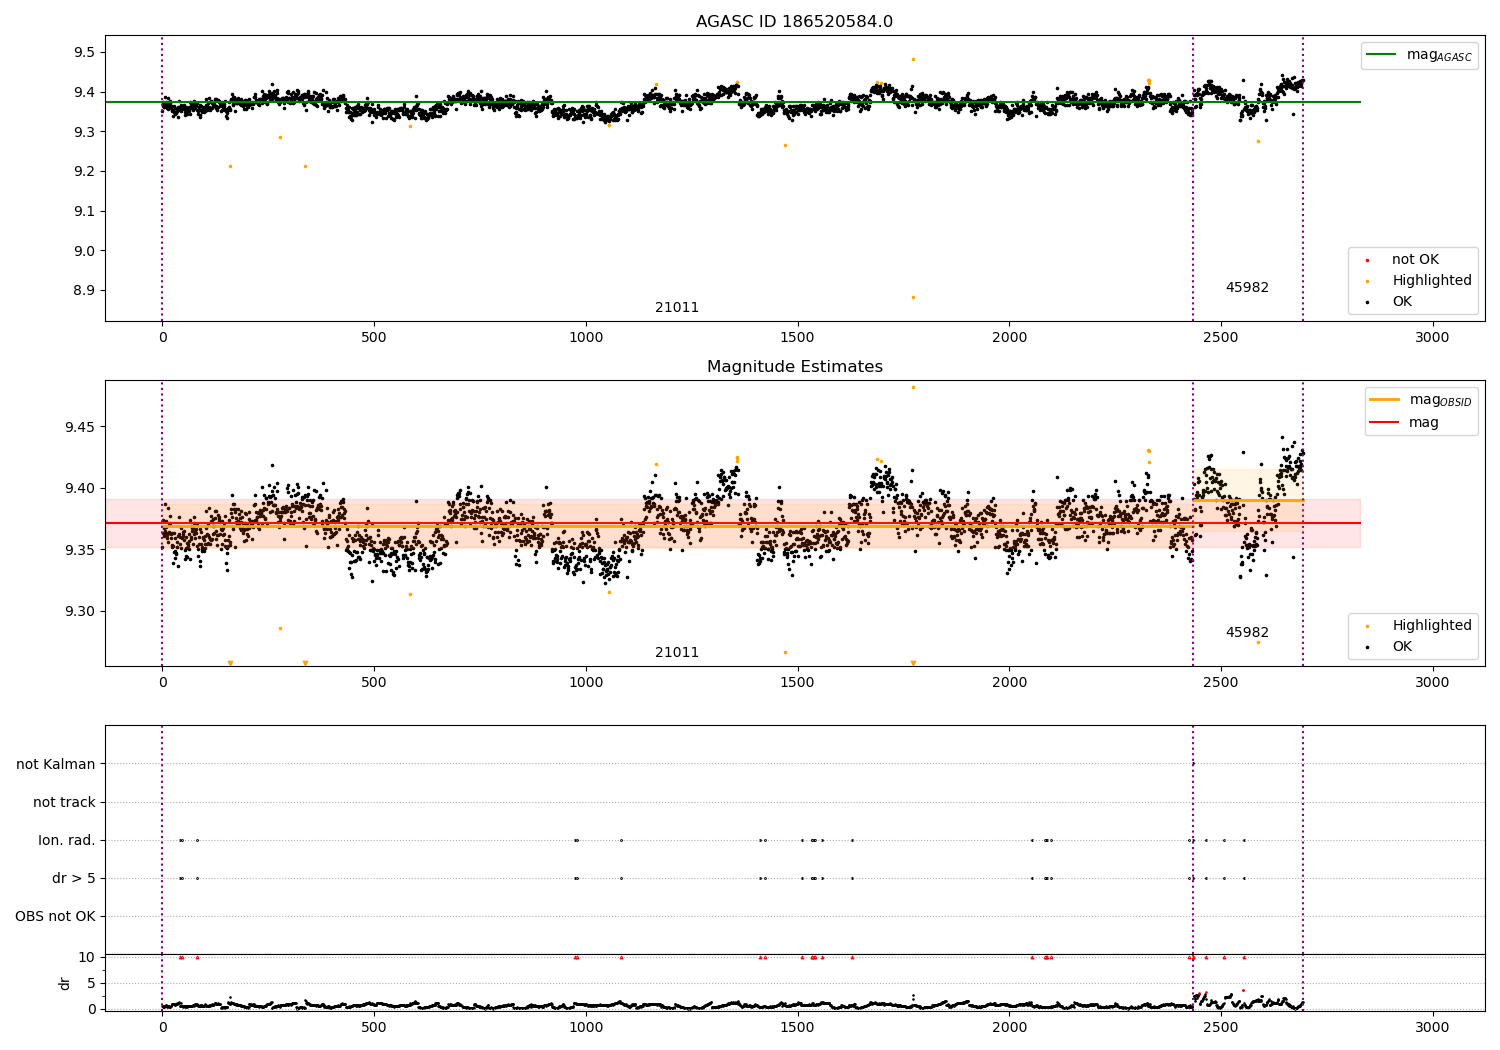The width and height of the screenshot is (1500, 1050).
Task: Click the 1000 x-axis tick of the top plot
Action: (585, 338)
